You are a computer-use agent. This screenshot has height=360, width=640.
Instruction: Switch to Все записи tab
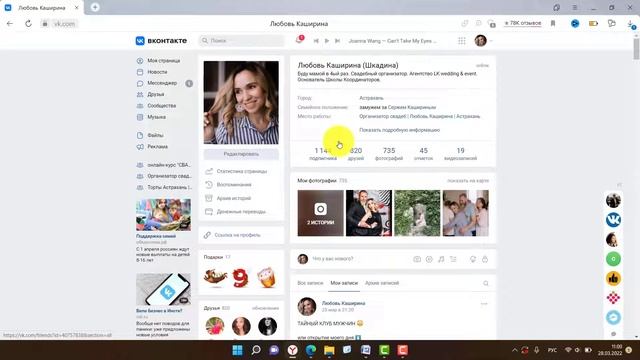(x=310, y=283)
